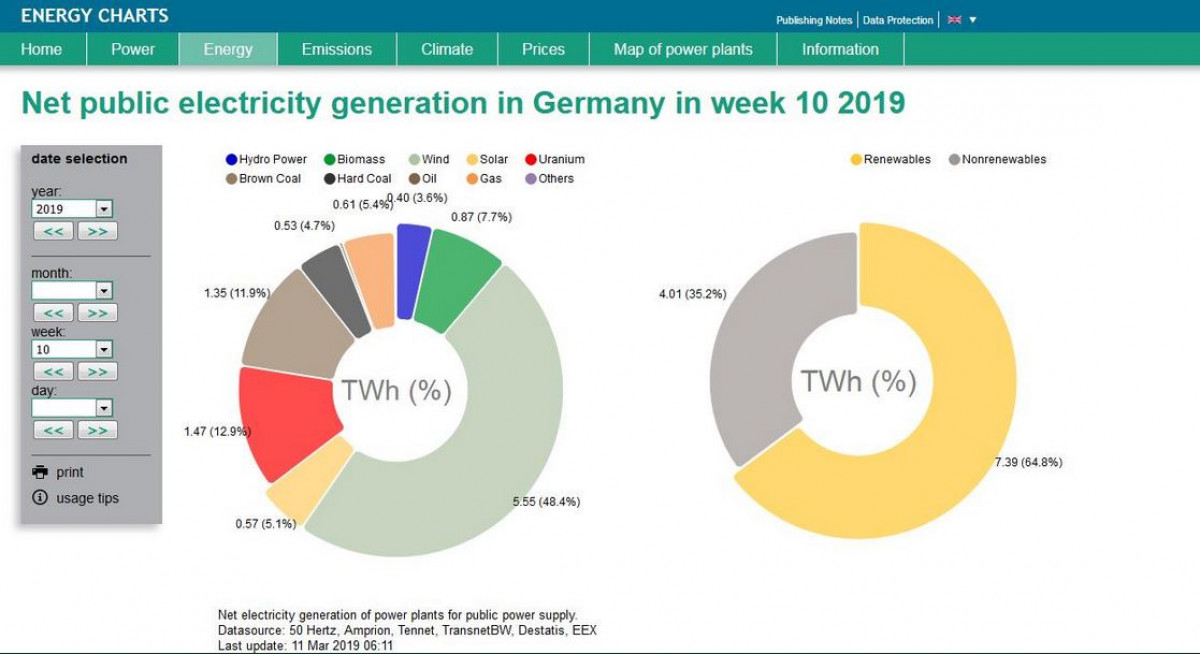Toggle Brown Coal legend entry

point(263,178)
